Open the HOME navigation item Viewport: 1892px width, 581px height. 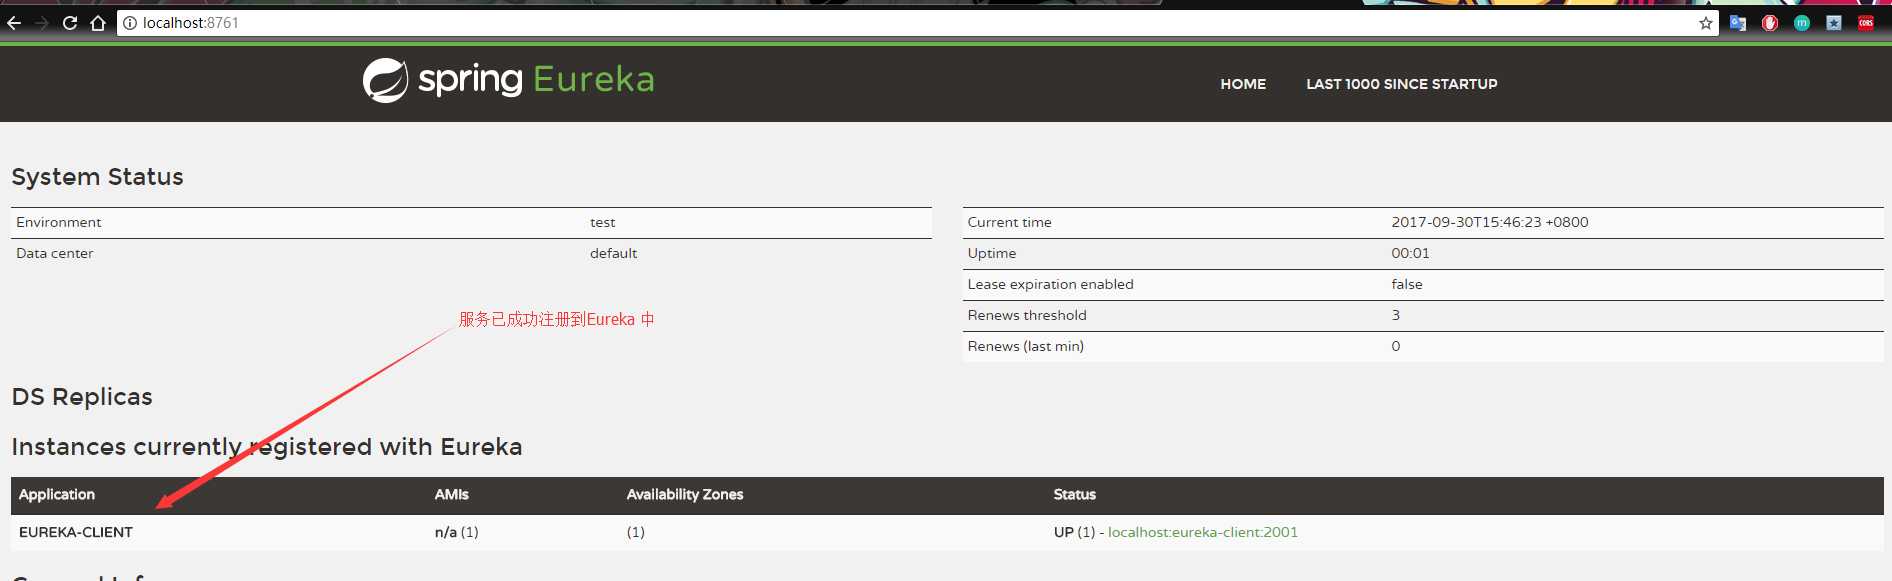[x=1243, y=84]
